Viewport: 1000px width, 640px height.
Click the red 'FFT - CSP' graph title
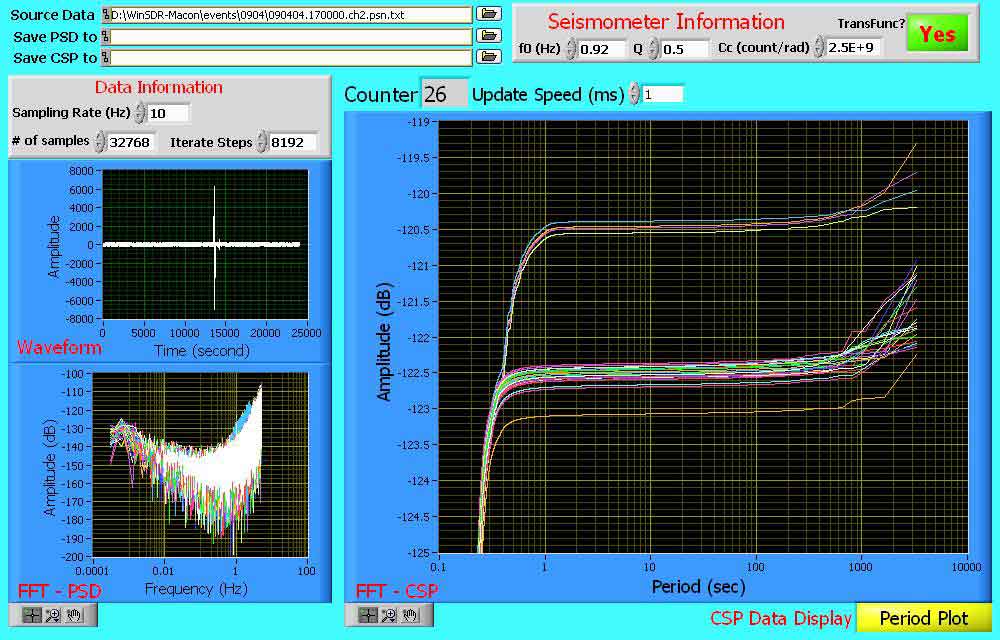(x=397, y=591)
